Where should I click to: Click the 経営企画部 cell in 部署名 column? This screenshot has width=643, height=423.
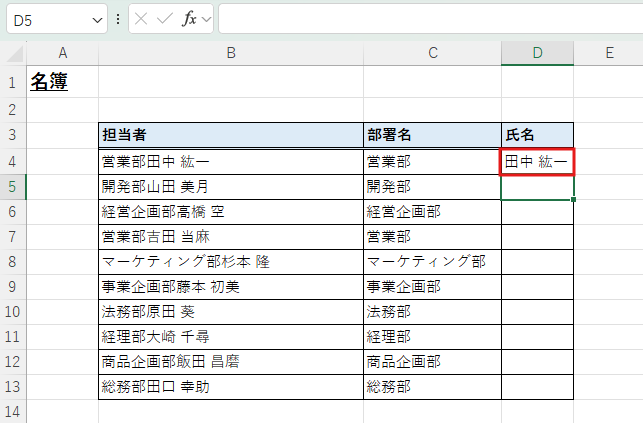[432, 211]
